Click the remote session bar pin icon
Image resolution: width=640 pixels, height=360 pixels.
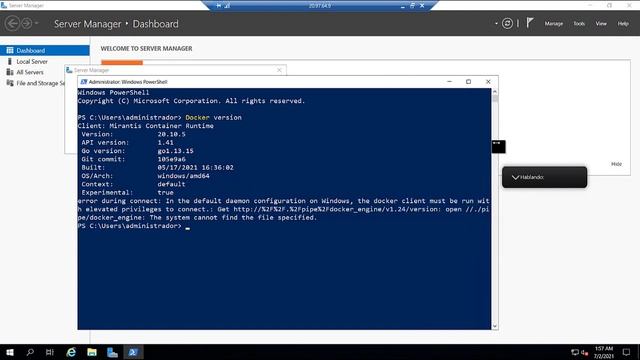coord(219,6)
